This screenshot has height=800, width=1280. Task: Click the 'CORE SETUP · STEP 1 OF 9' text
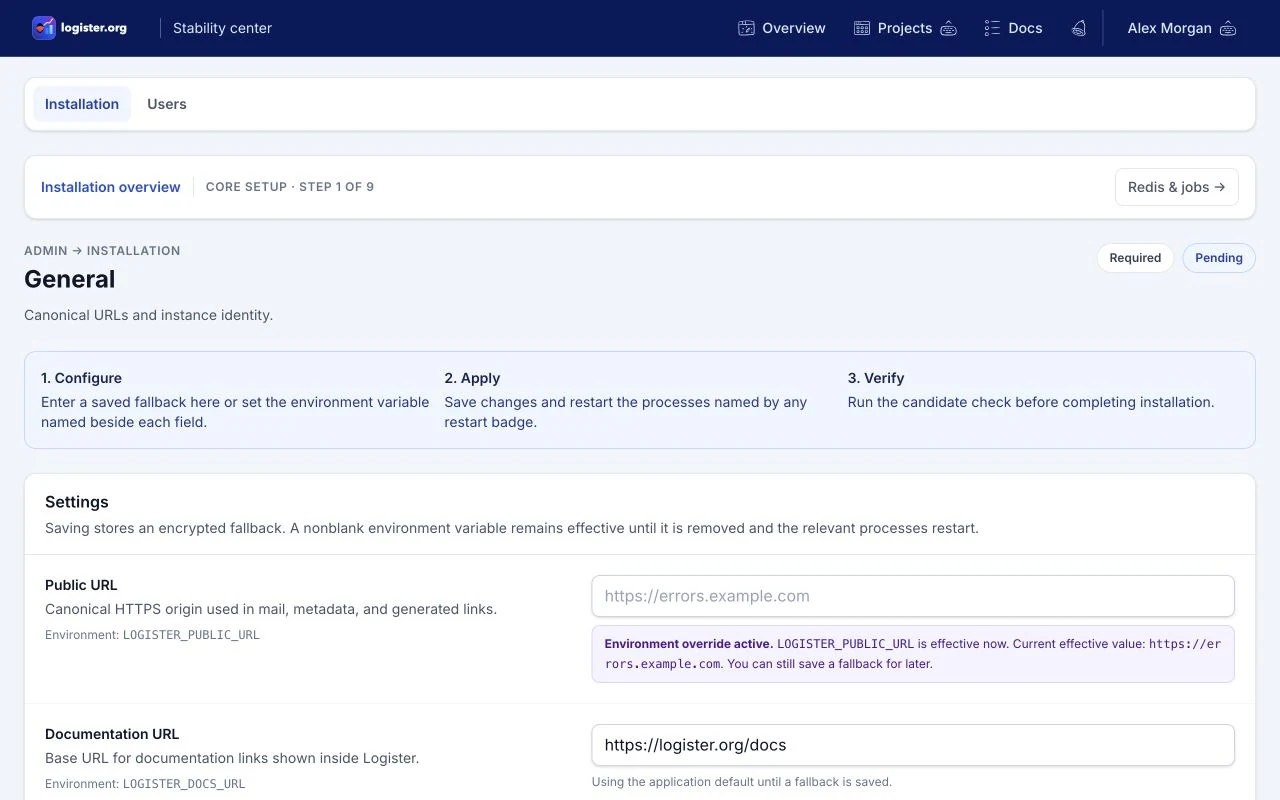(x=290, y=187)
